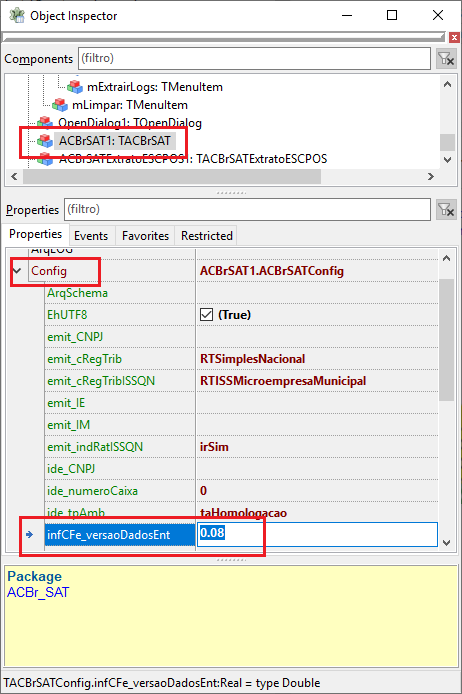This screenshot has width=462, height=694.
Task: Click the 0.08 value edit field
Action: click(x=317, y=534)
